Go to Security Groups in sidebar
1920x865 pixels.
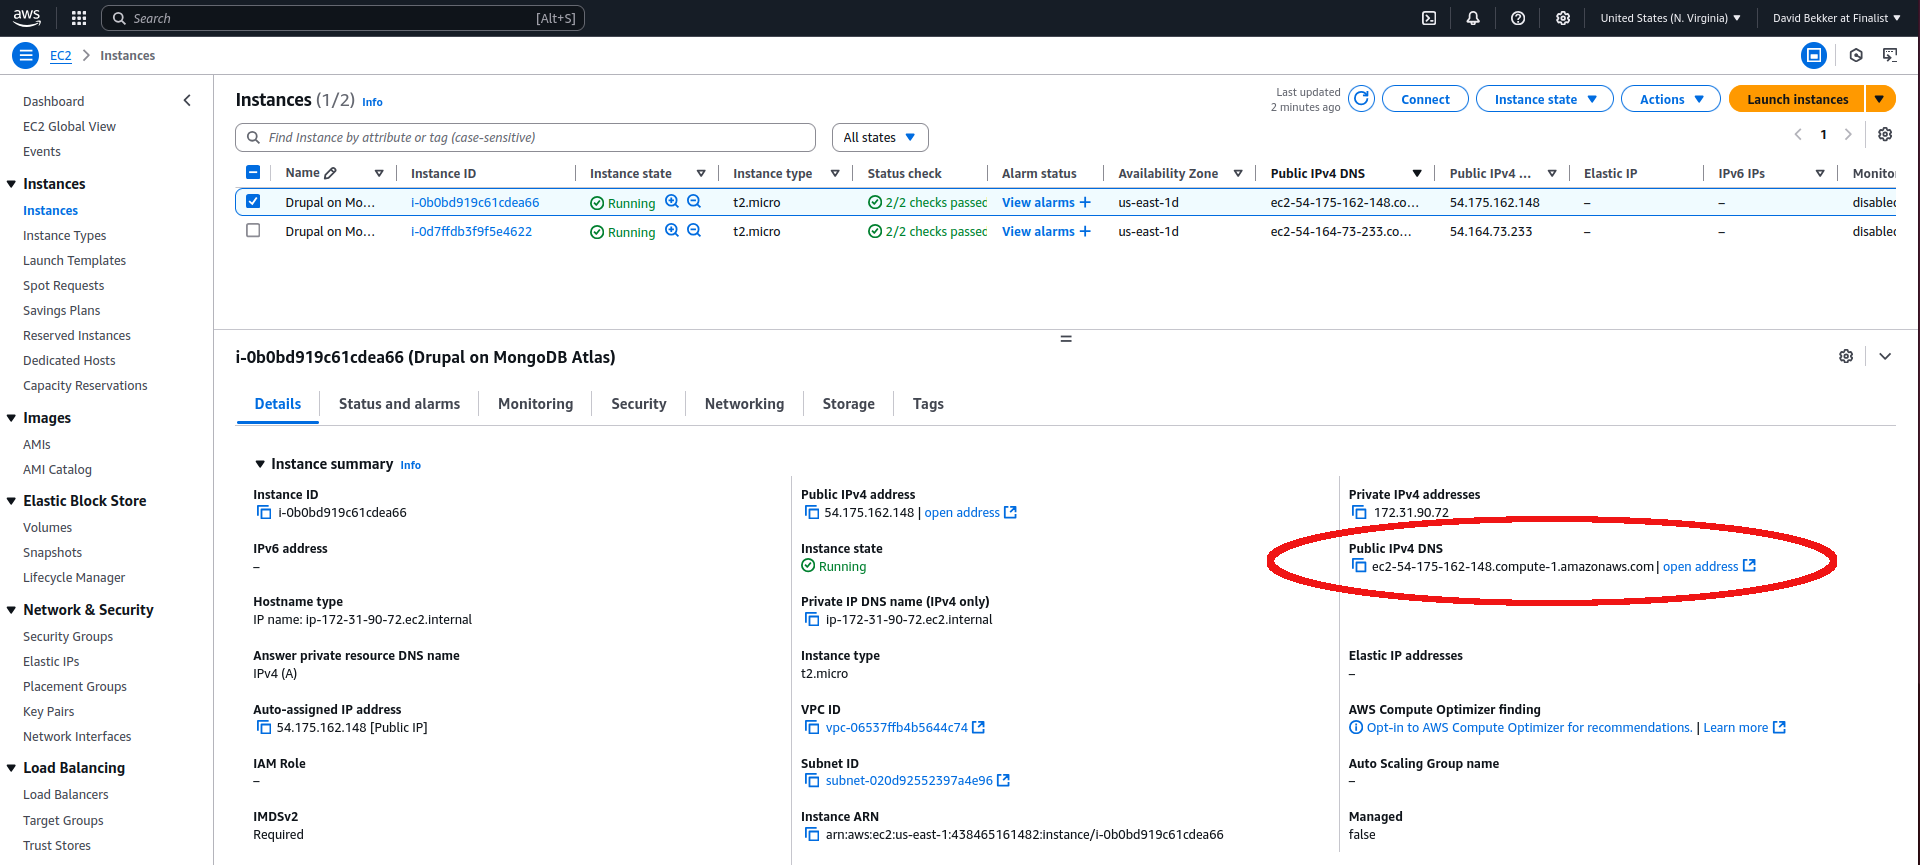click(x=68, y=636)
